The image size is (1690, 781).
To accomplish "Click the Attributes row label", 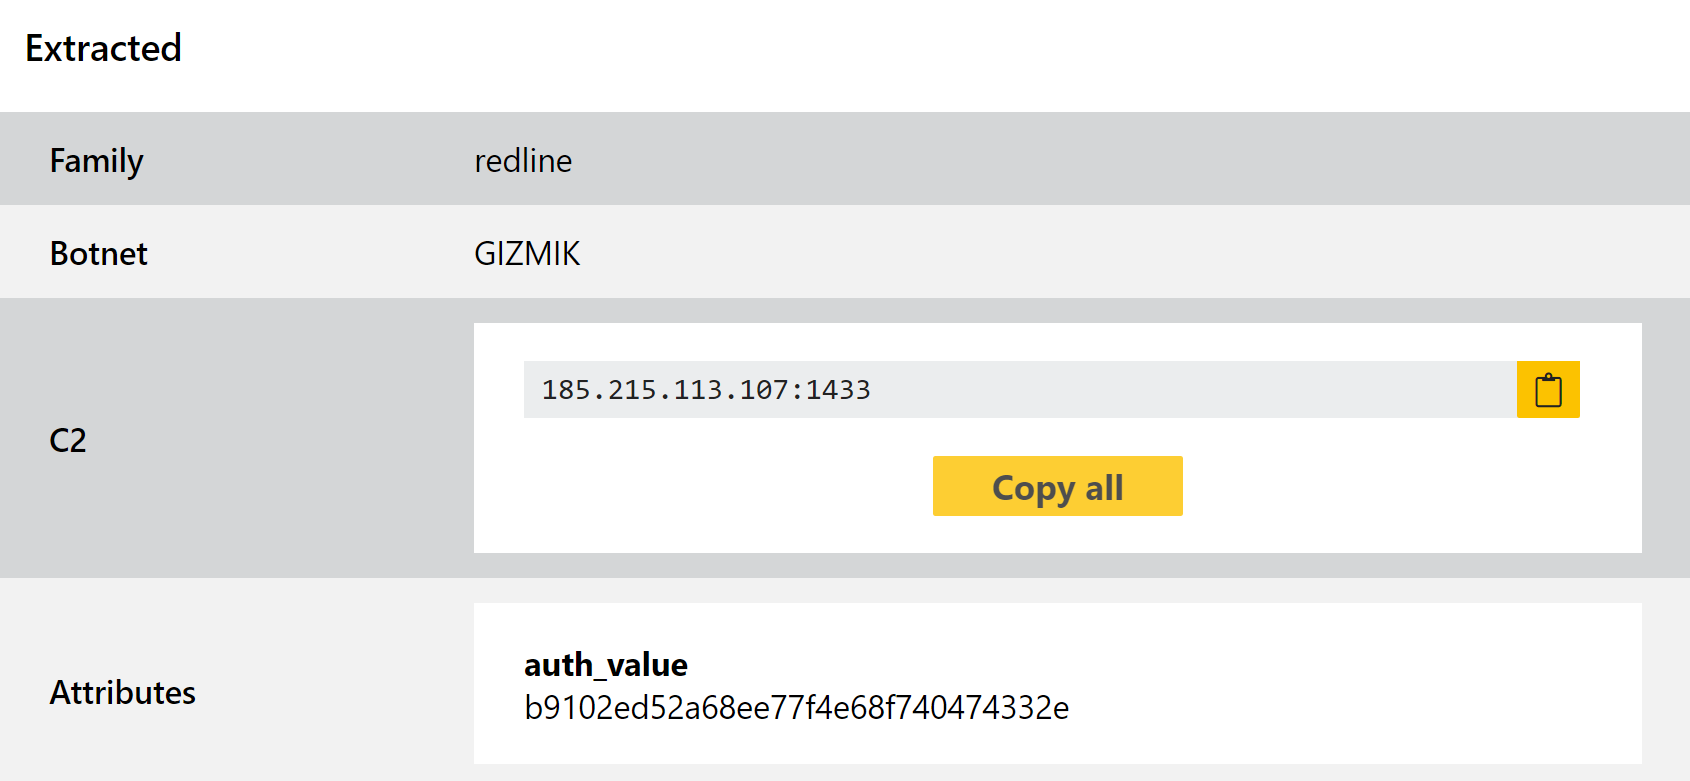I will 123,693.
